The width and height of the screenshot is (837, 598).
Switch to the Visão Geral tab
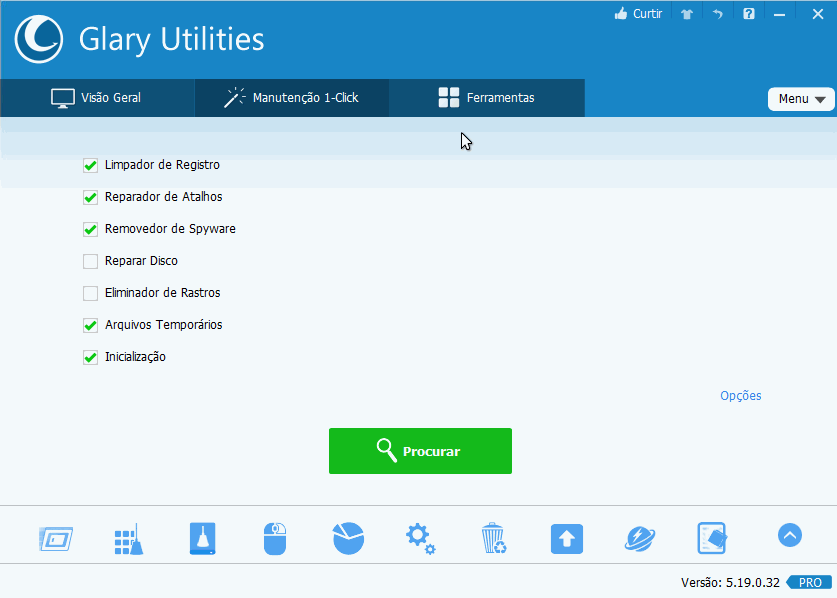click(x=97, y=98)
